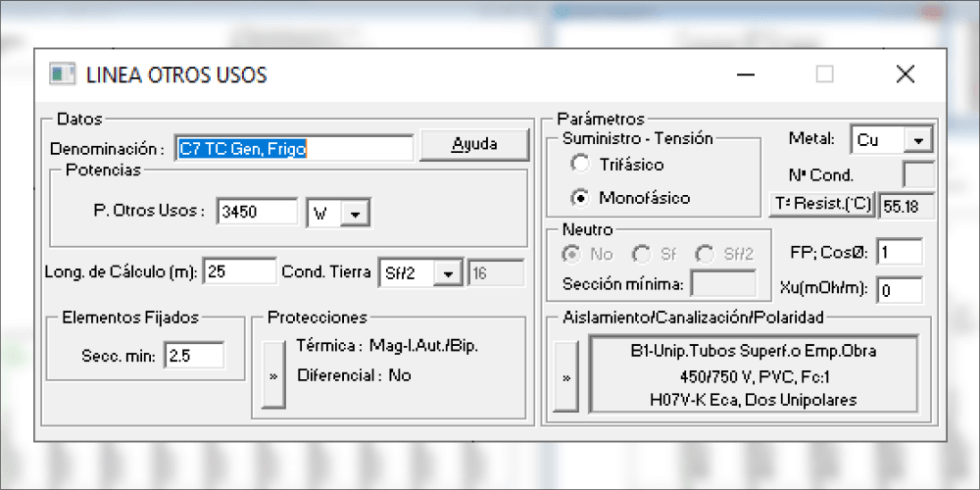Click the Xu(mOh/m) input field
The width and height of the screenshot is (980, 490).
pyautogui.click(x=899, y=290)
